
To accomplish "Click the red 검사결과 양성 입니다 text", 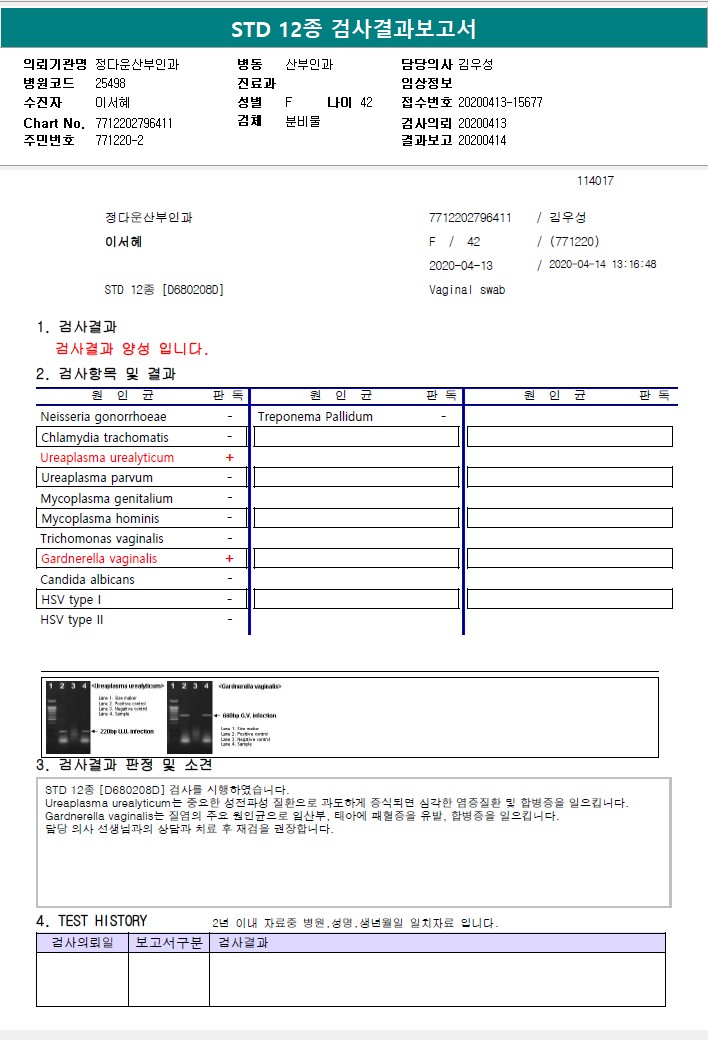I will [x=131, y=349].
